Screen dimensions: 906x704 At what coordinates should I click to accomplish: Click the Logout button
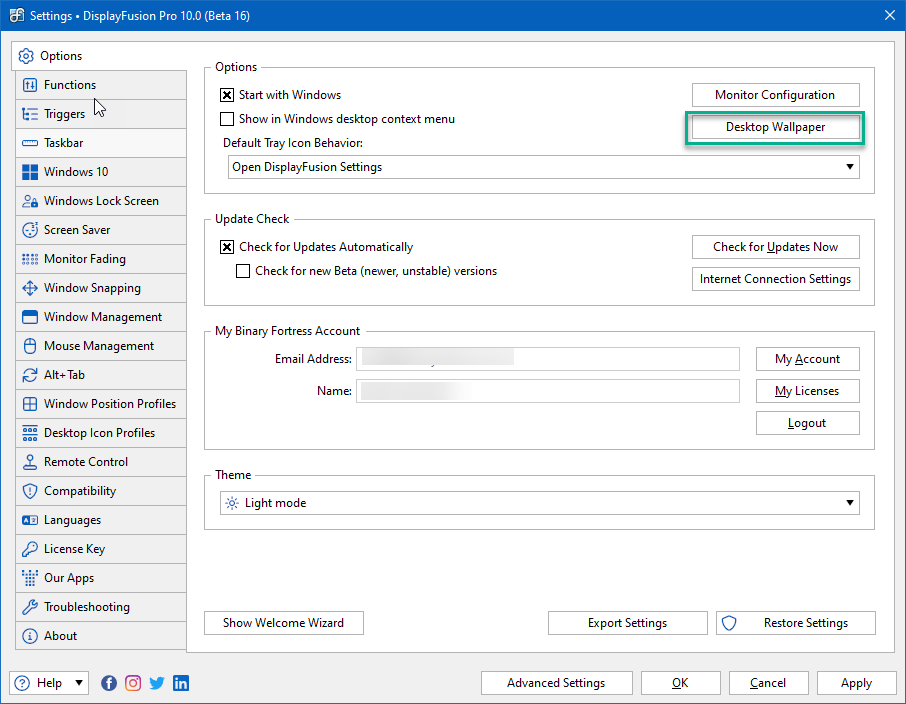(x=808, y=423)
